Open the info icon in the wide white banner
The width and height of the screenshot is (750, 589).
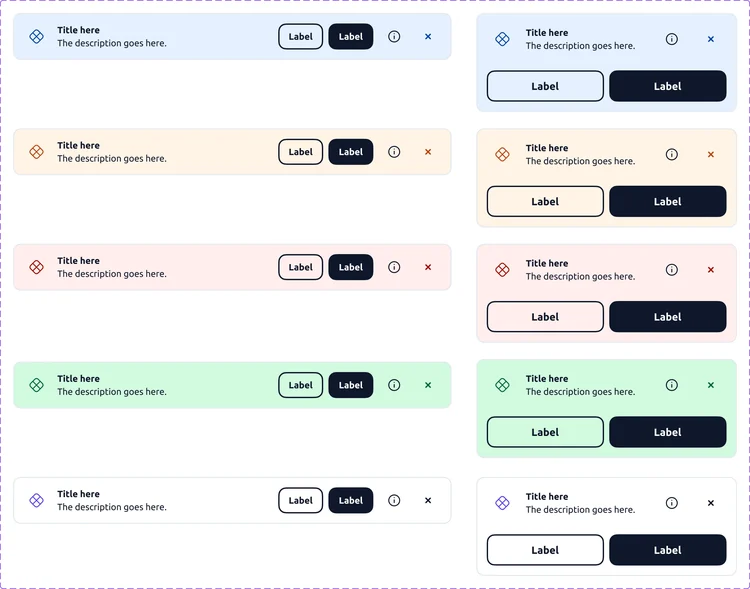(x=394, y=500)
